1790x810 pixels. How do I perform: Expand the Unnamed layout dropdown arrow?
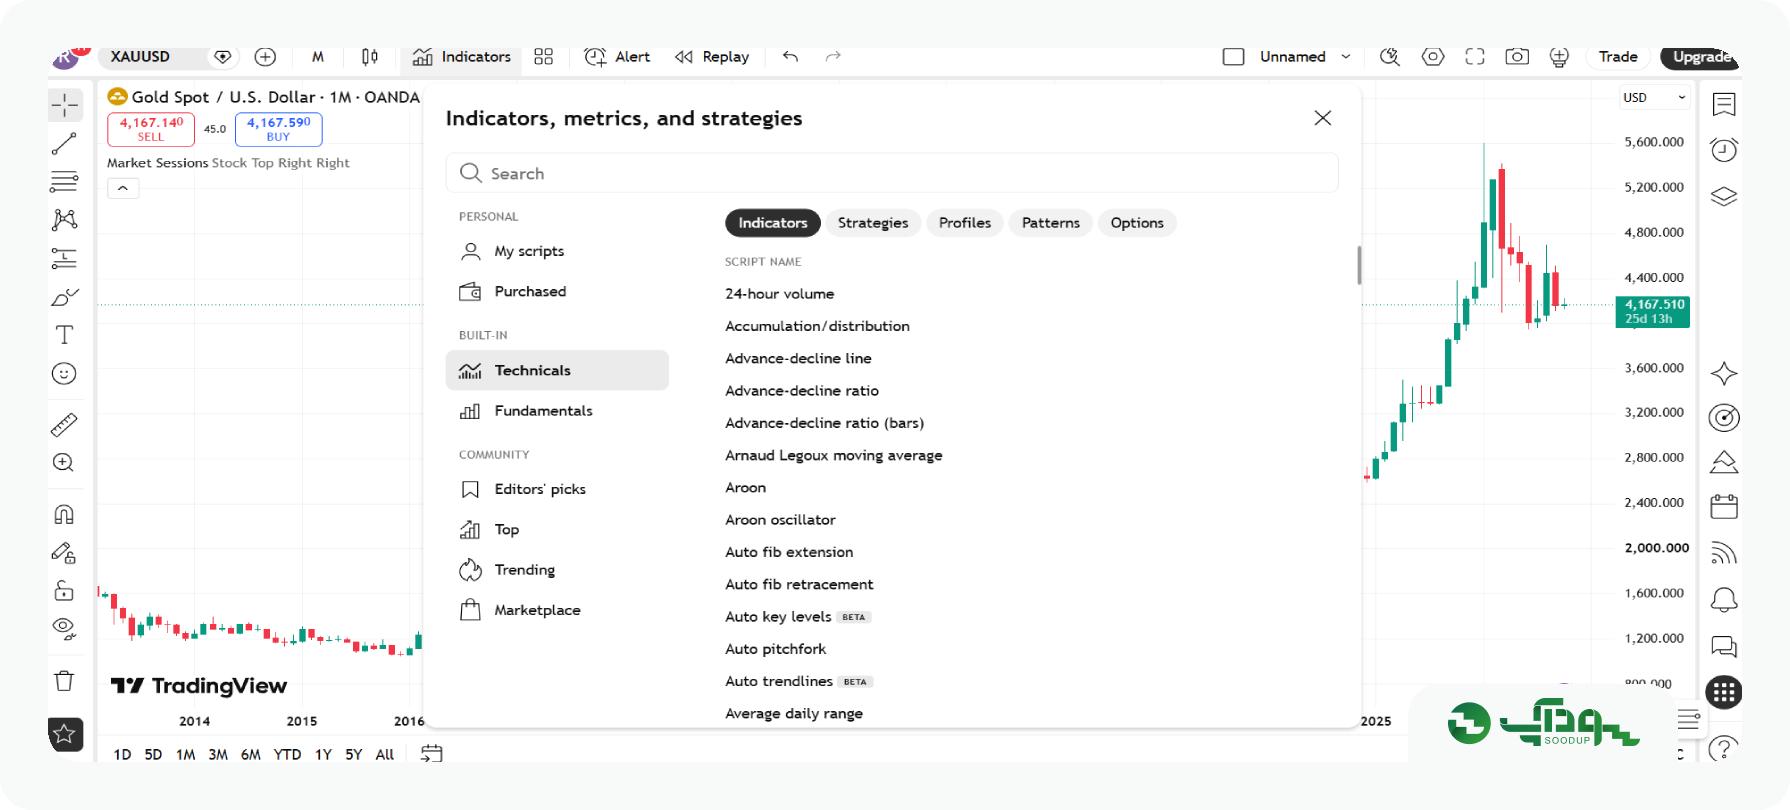point(1346,57)
